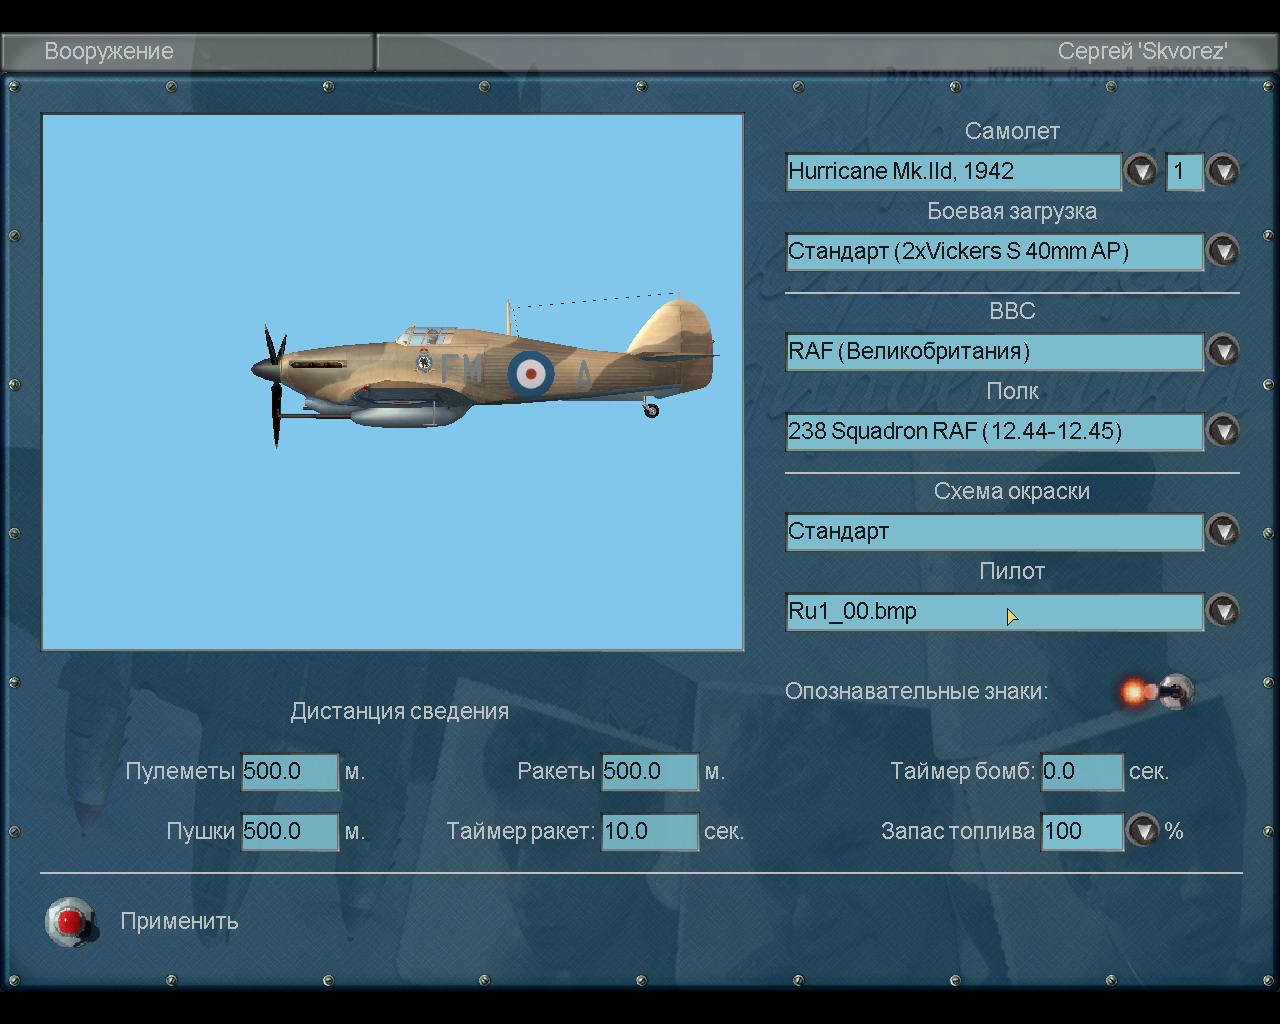Open the Запас топлива fuel dropdown arrow
Viewport: 1280px width, 1024px height.
point(1143,831)
